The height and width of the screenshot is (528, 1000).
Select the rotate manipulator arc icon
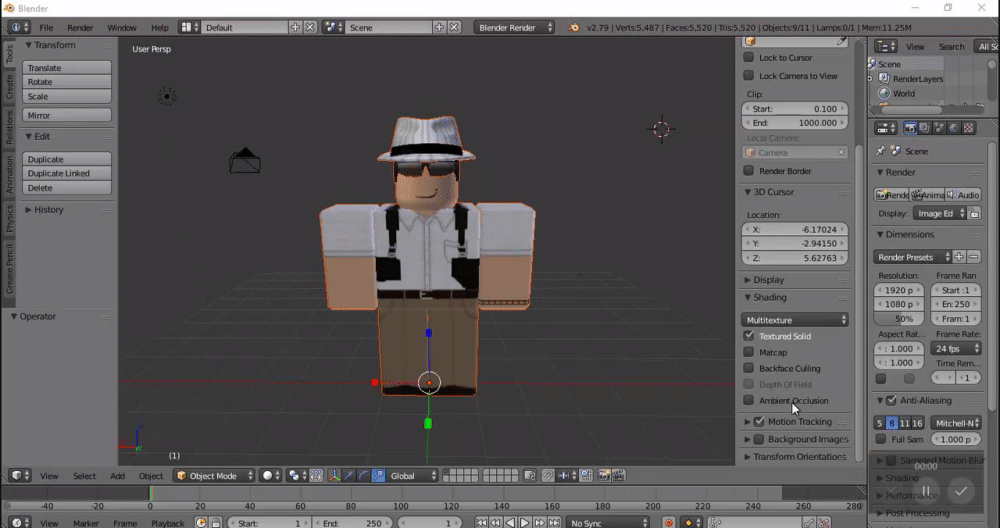click(x=364, y=476)
